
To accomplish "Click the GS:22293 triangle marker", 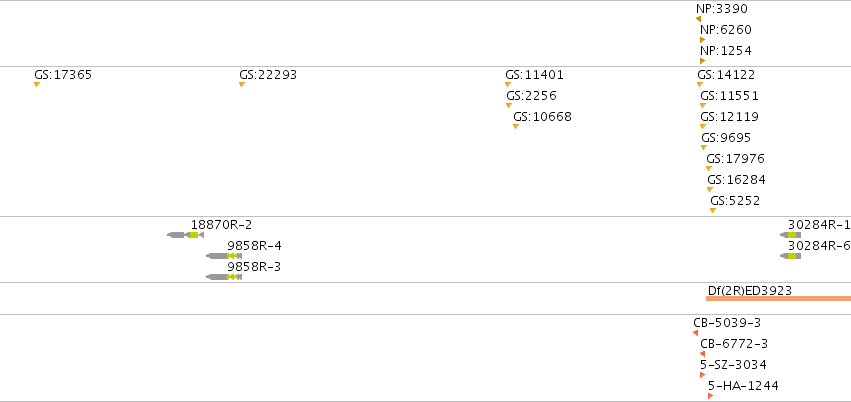I will tap(242, 85).
